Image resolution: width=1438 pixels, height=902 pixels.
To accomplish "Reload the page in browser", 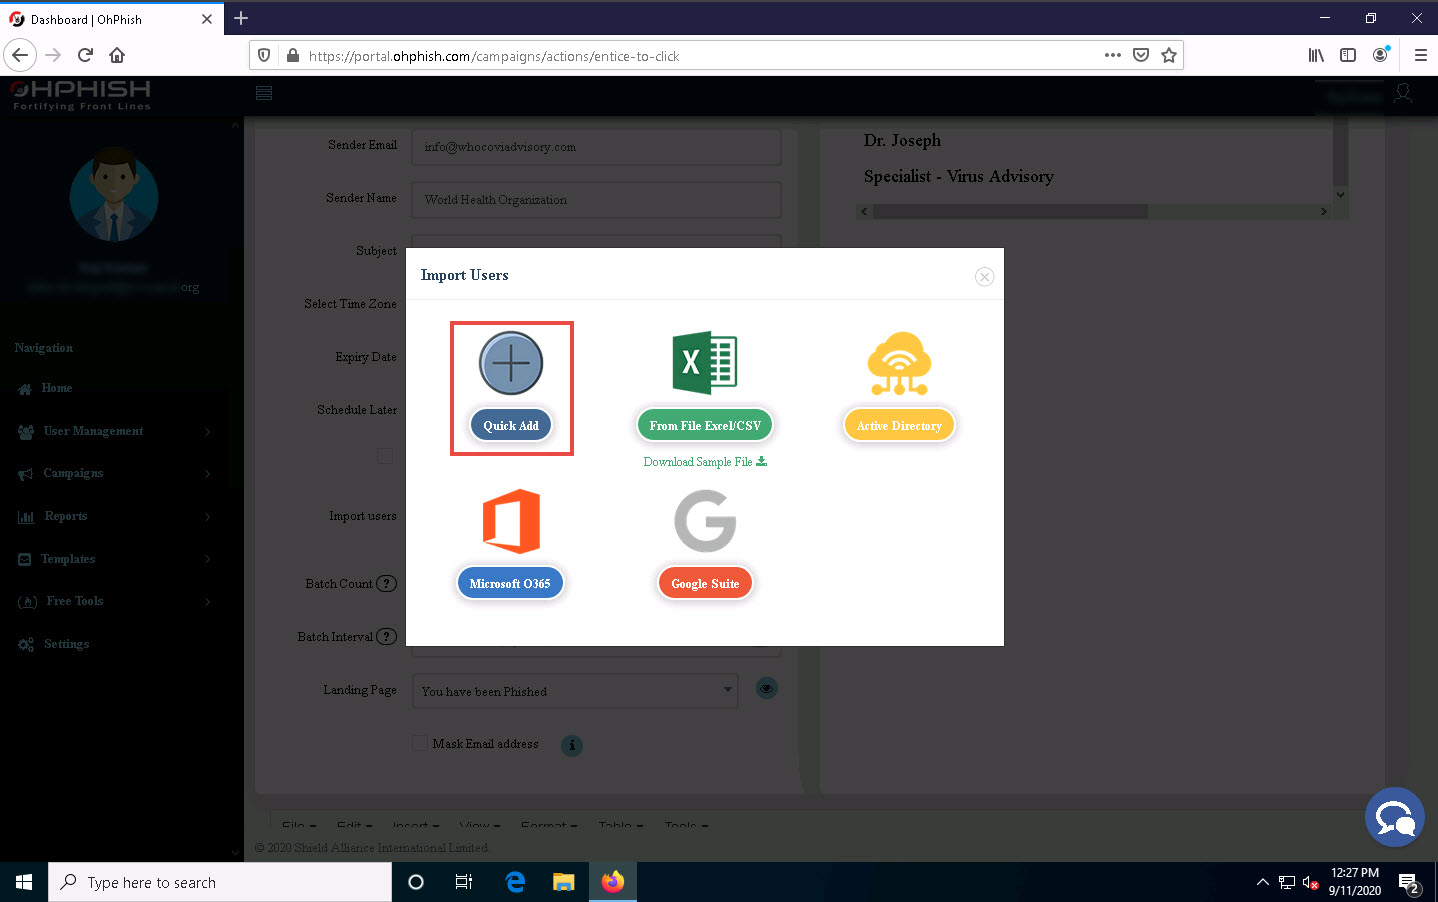I will 85,55.
